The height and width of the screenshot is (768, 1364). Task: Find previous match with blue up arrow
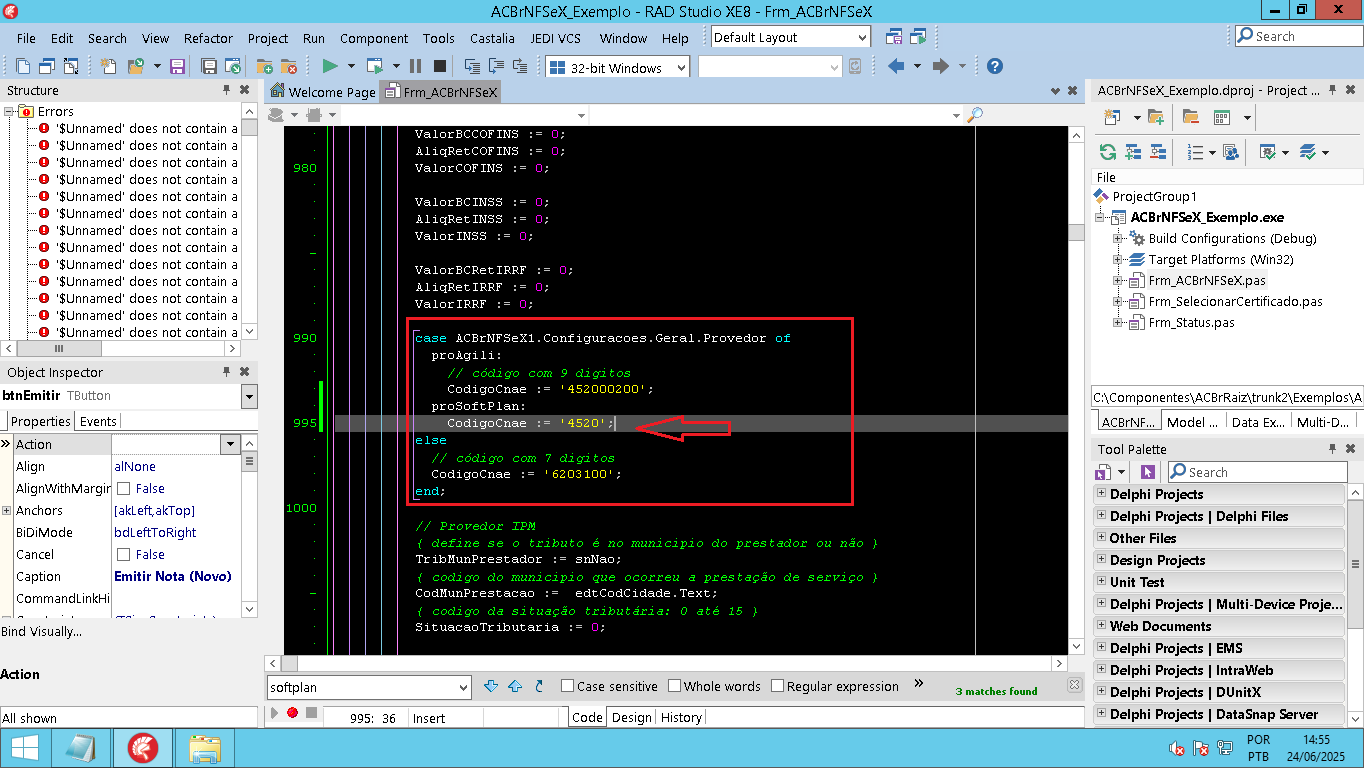click(x=515, y=686)
